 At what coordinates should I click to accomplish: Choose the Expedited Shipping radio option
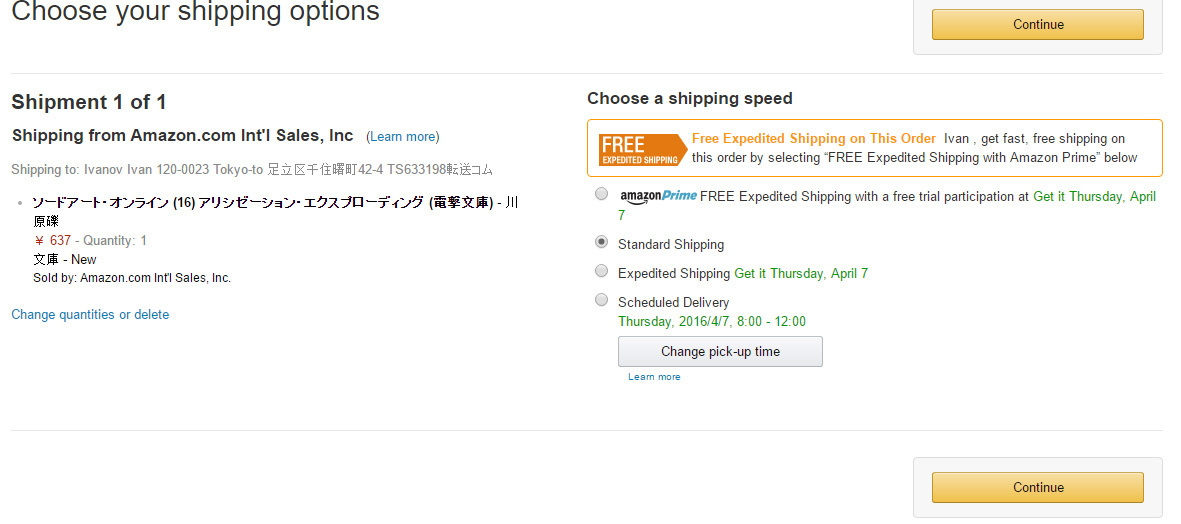click(x=601, y=271)
